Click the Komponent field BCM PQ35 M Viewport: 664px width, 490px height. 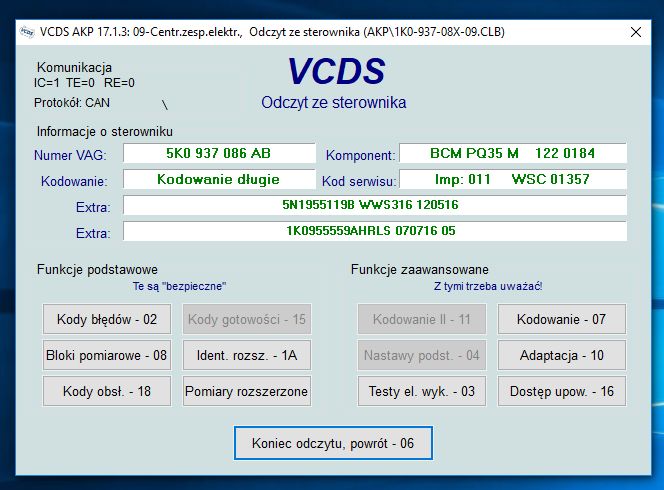pos(512,154)
